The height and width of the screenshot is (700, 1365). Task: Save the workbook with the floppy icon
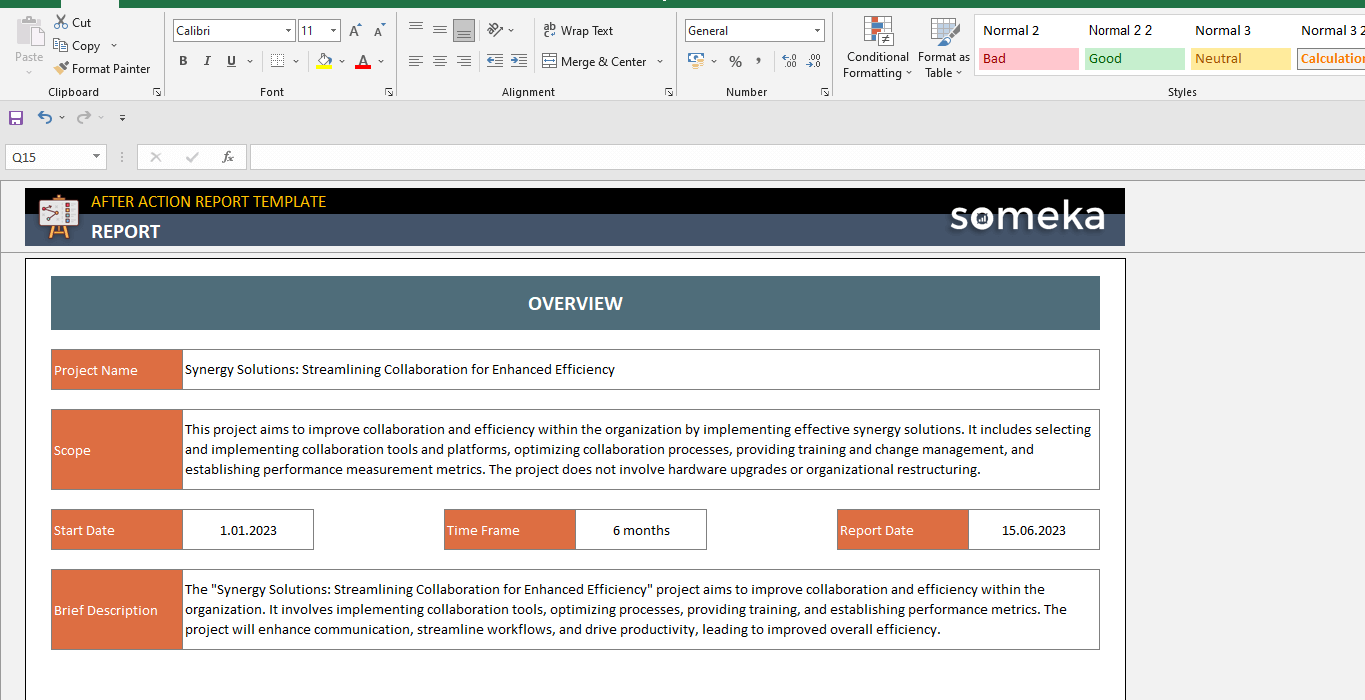pos(16,118)
